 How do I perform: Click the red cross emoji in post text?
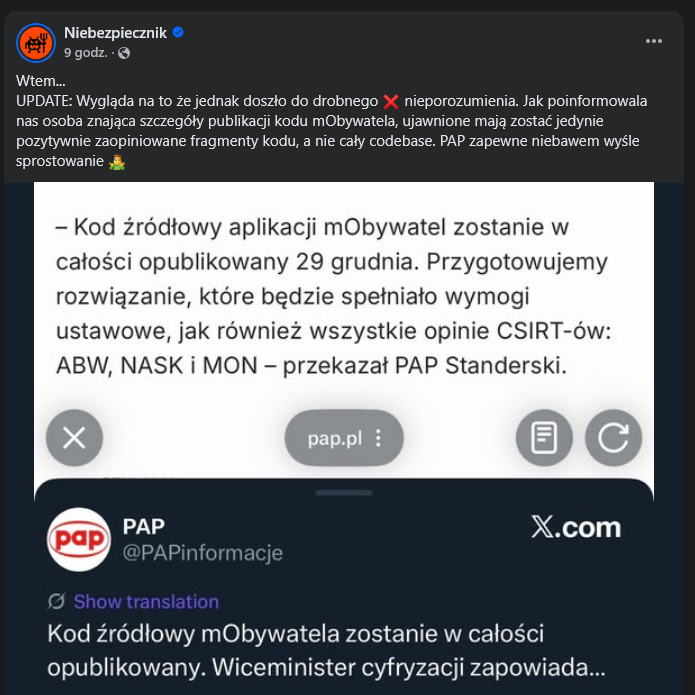coord(391,101)
